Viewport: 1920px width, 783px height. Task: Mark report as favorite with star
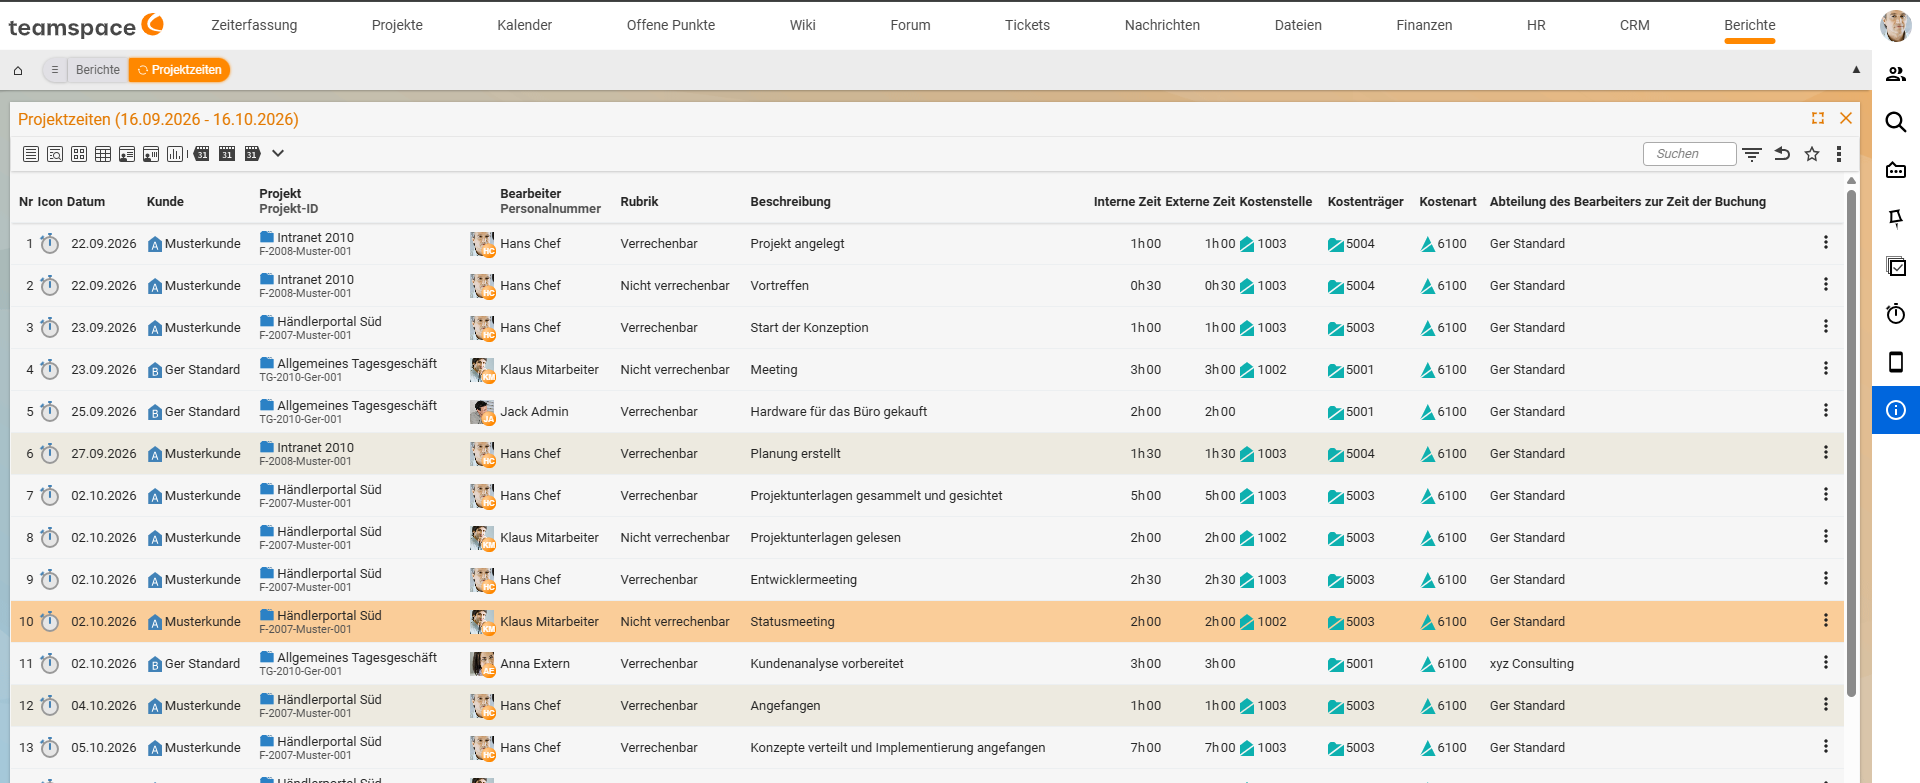pyautogui.click(x=1812, y=154)
